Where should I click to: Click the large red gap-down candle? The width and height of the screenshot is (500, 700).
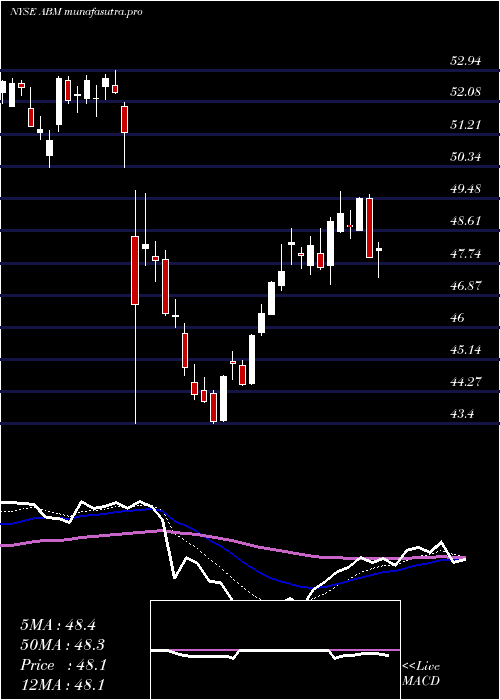coord(135,270)
